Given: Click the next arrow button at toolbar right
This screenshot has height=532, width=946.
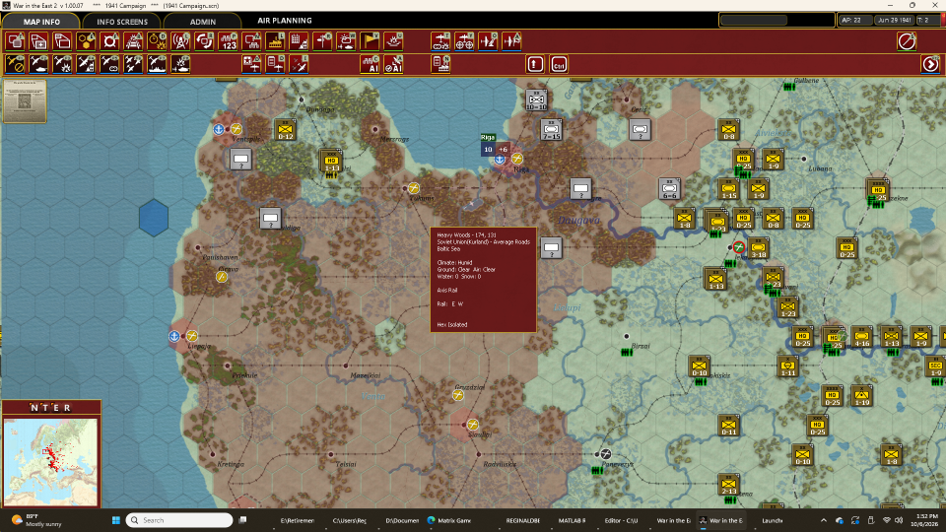Looking at the screenshot, I should pyautogui.click(x=930, y=64).
